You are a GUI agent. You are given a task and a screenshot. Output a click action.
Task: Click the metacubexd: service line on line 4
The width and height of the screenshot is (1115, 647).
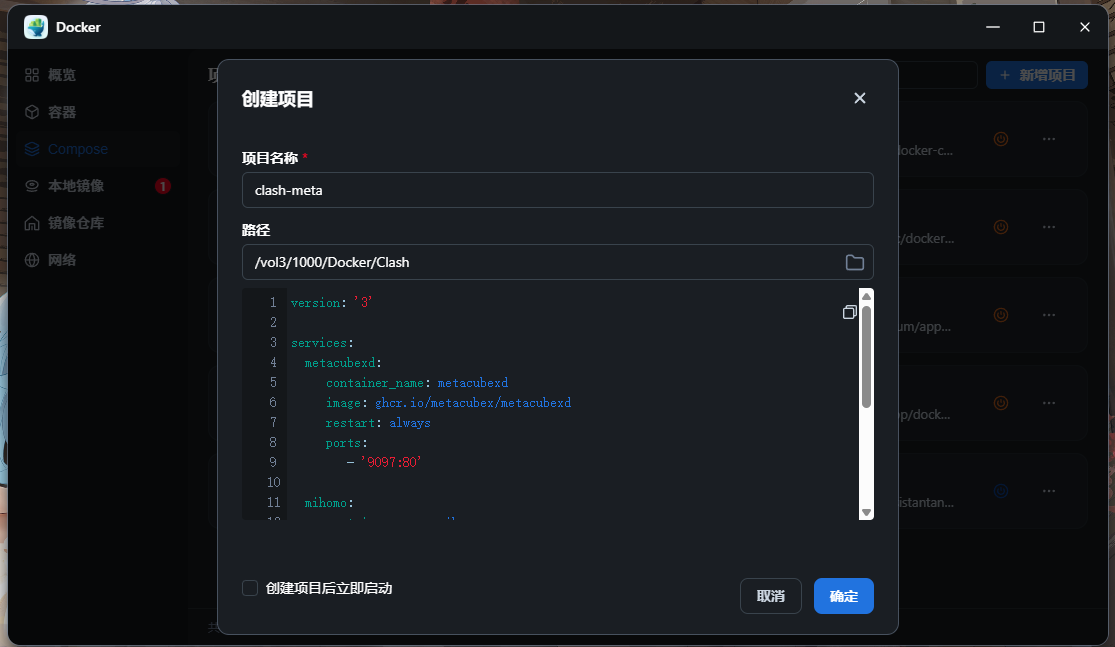click(343, 363)
